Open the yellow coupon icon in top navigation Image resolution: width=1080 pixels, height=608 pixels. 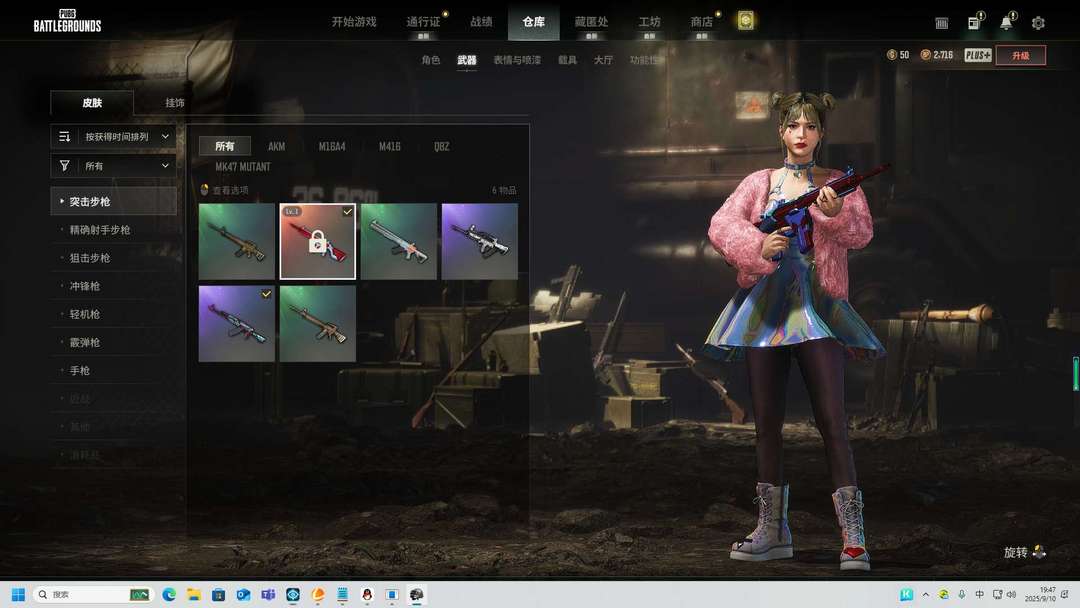click(x=745, y=21)
